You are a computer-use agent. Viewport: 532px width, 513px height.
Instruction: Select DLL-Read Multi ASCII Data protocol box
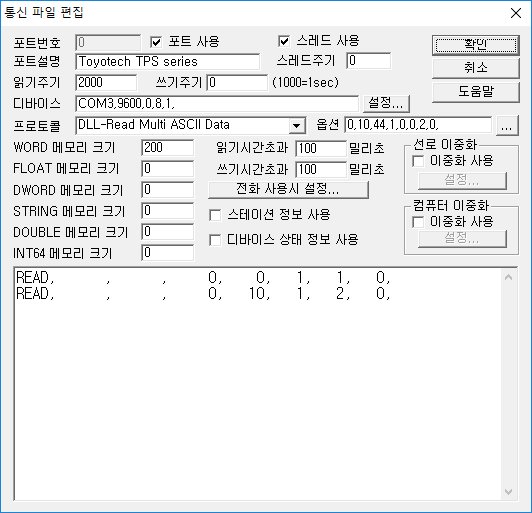point(191,126)
